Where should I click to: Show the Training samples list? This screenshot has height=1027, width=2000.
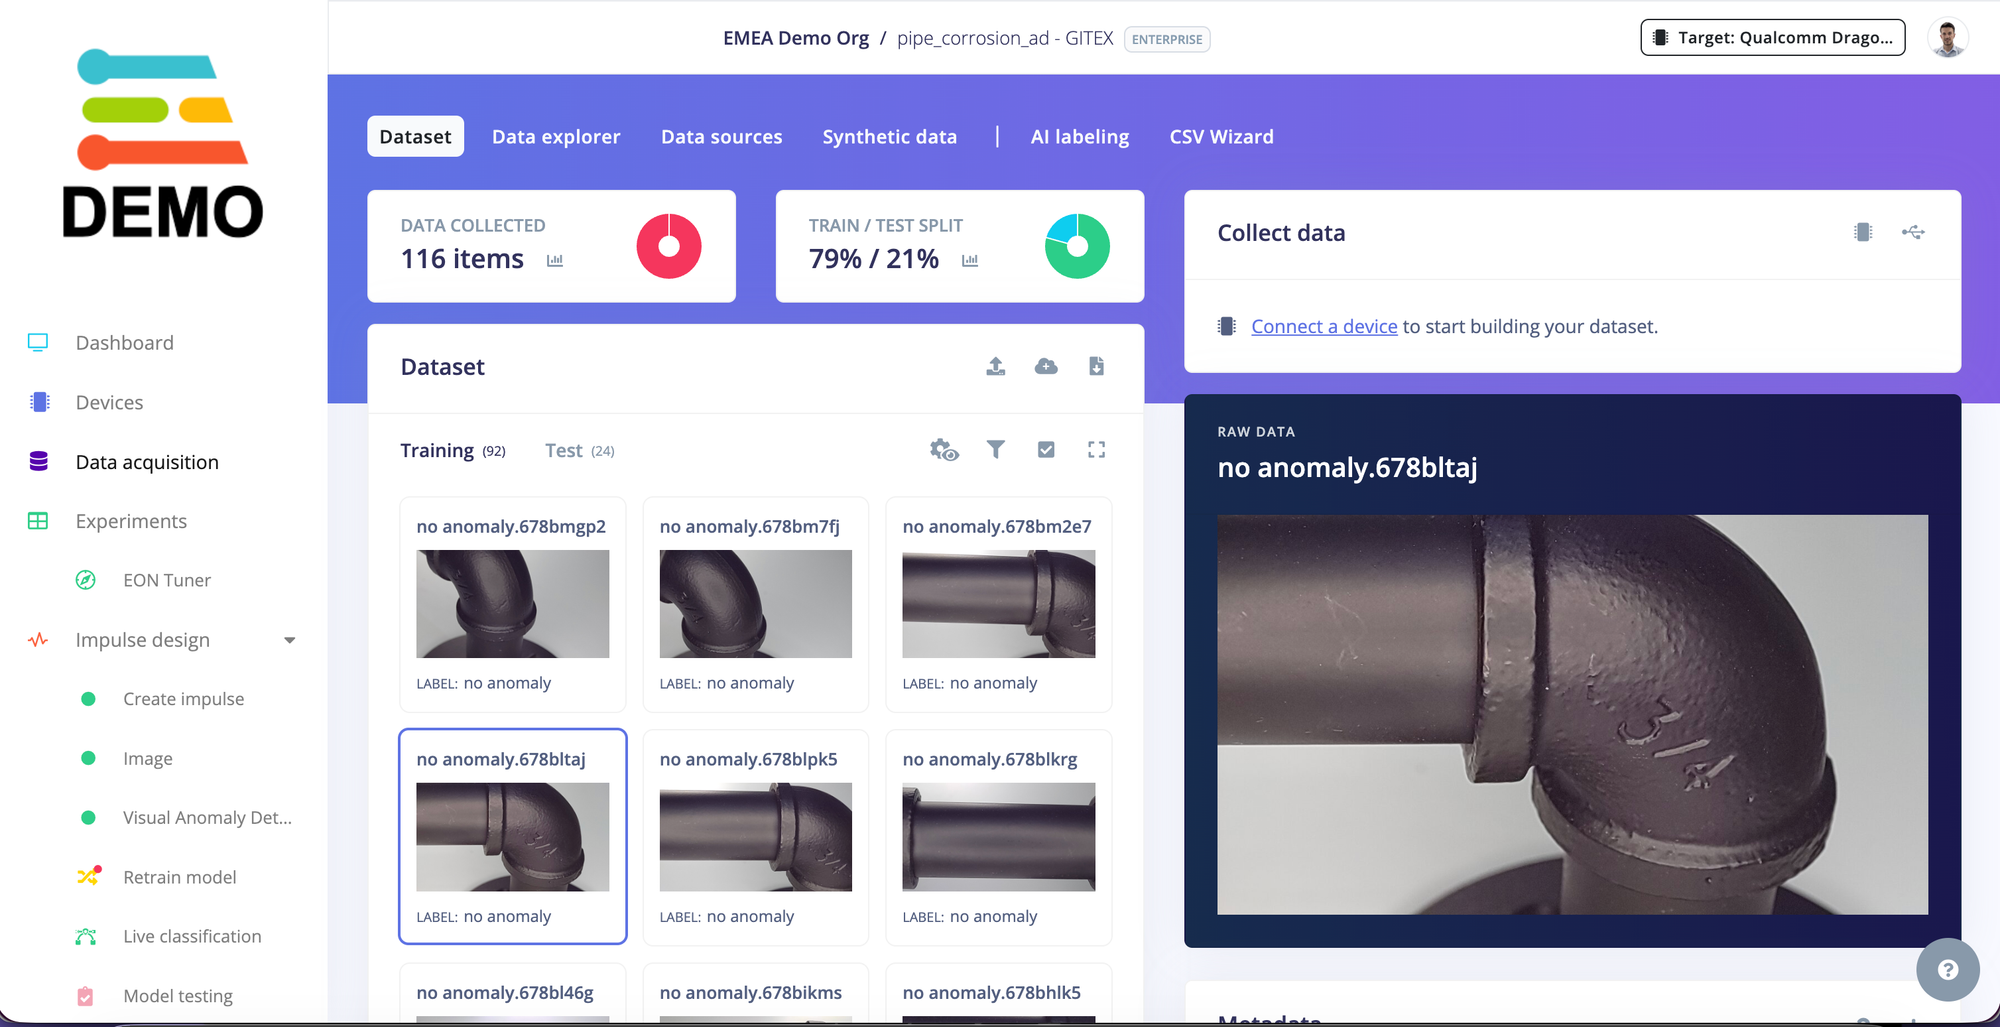tap(453, 451)
